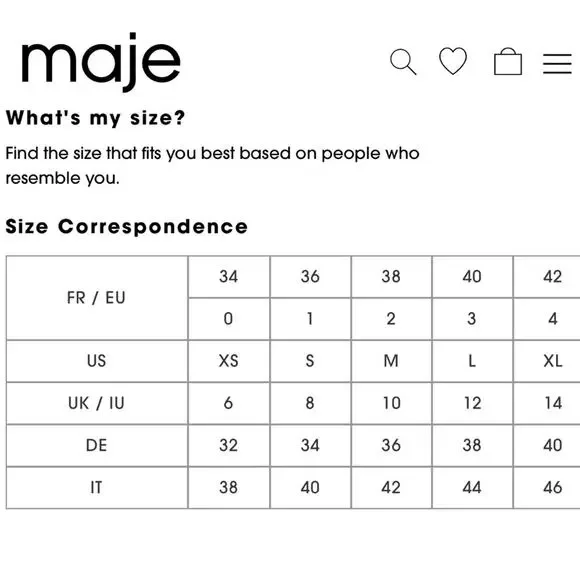Open the search magnifier icon

[403, 62]
